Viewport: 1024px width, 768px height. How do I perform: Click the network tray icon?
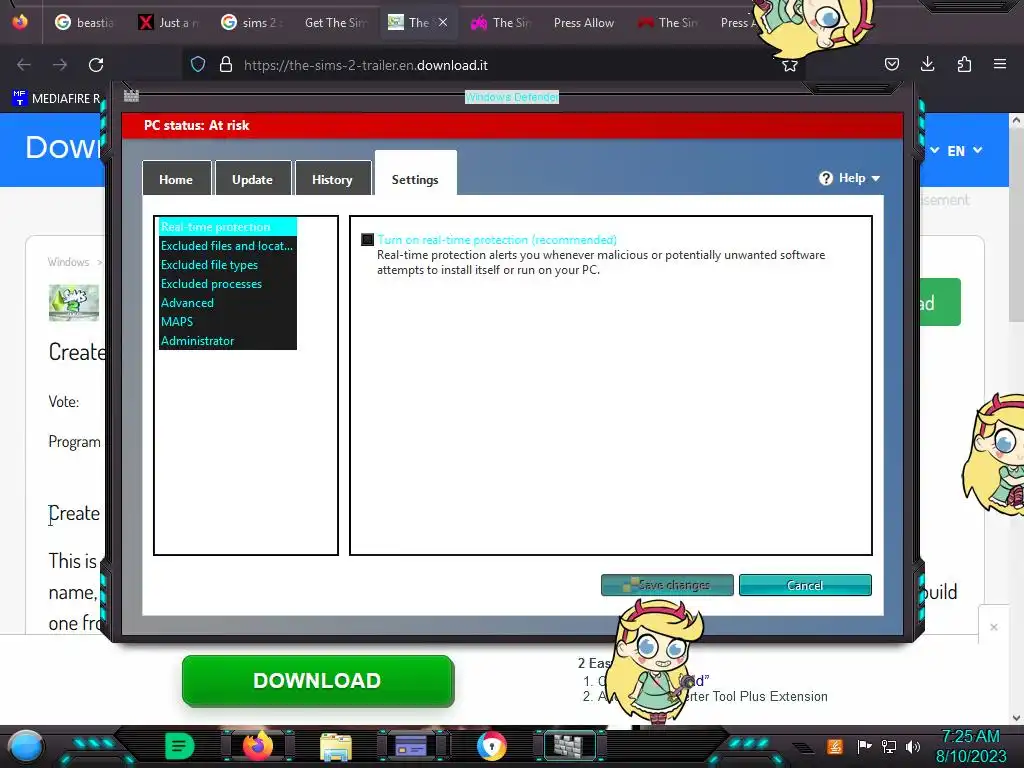click(889, 746)
